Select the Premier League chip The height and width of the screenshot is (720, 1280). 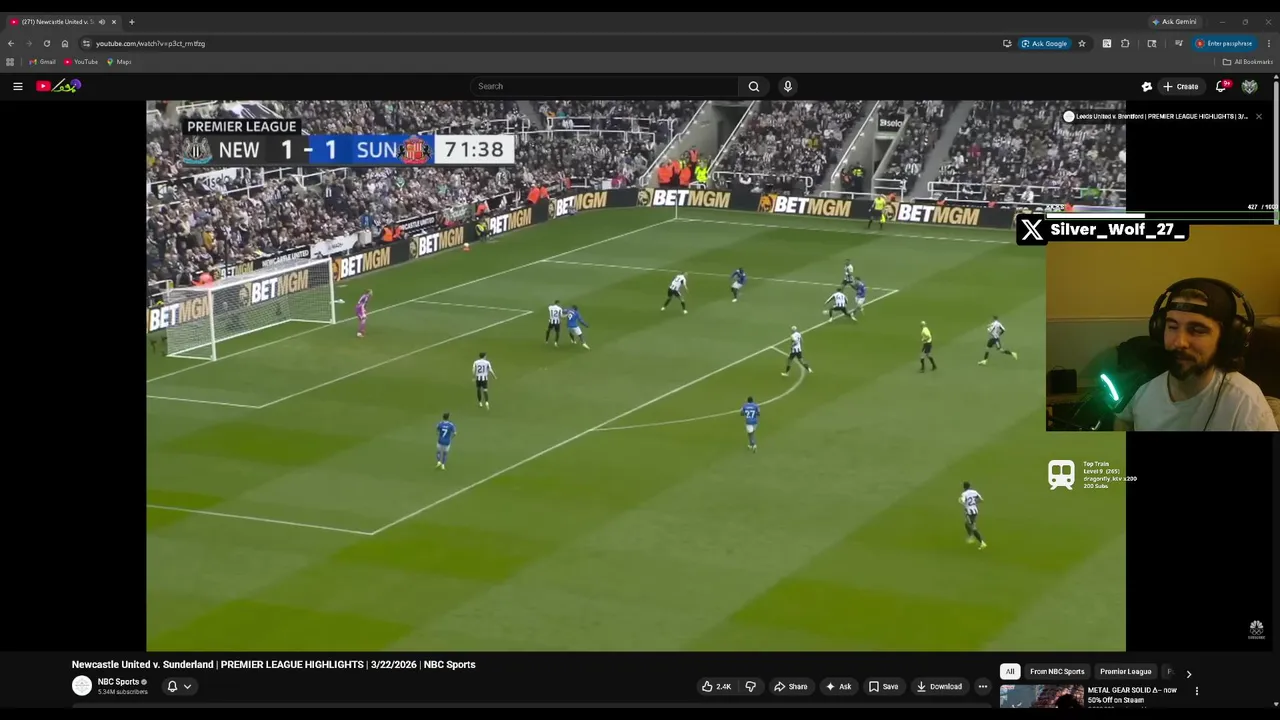coord(1126,671)
